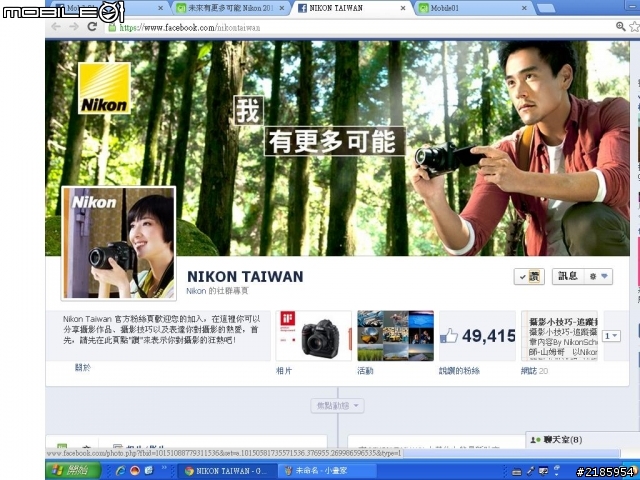Launch Chrome from quick launch icon
This screenshot has height=480, width=640.
point(135,471)
